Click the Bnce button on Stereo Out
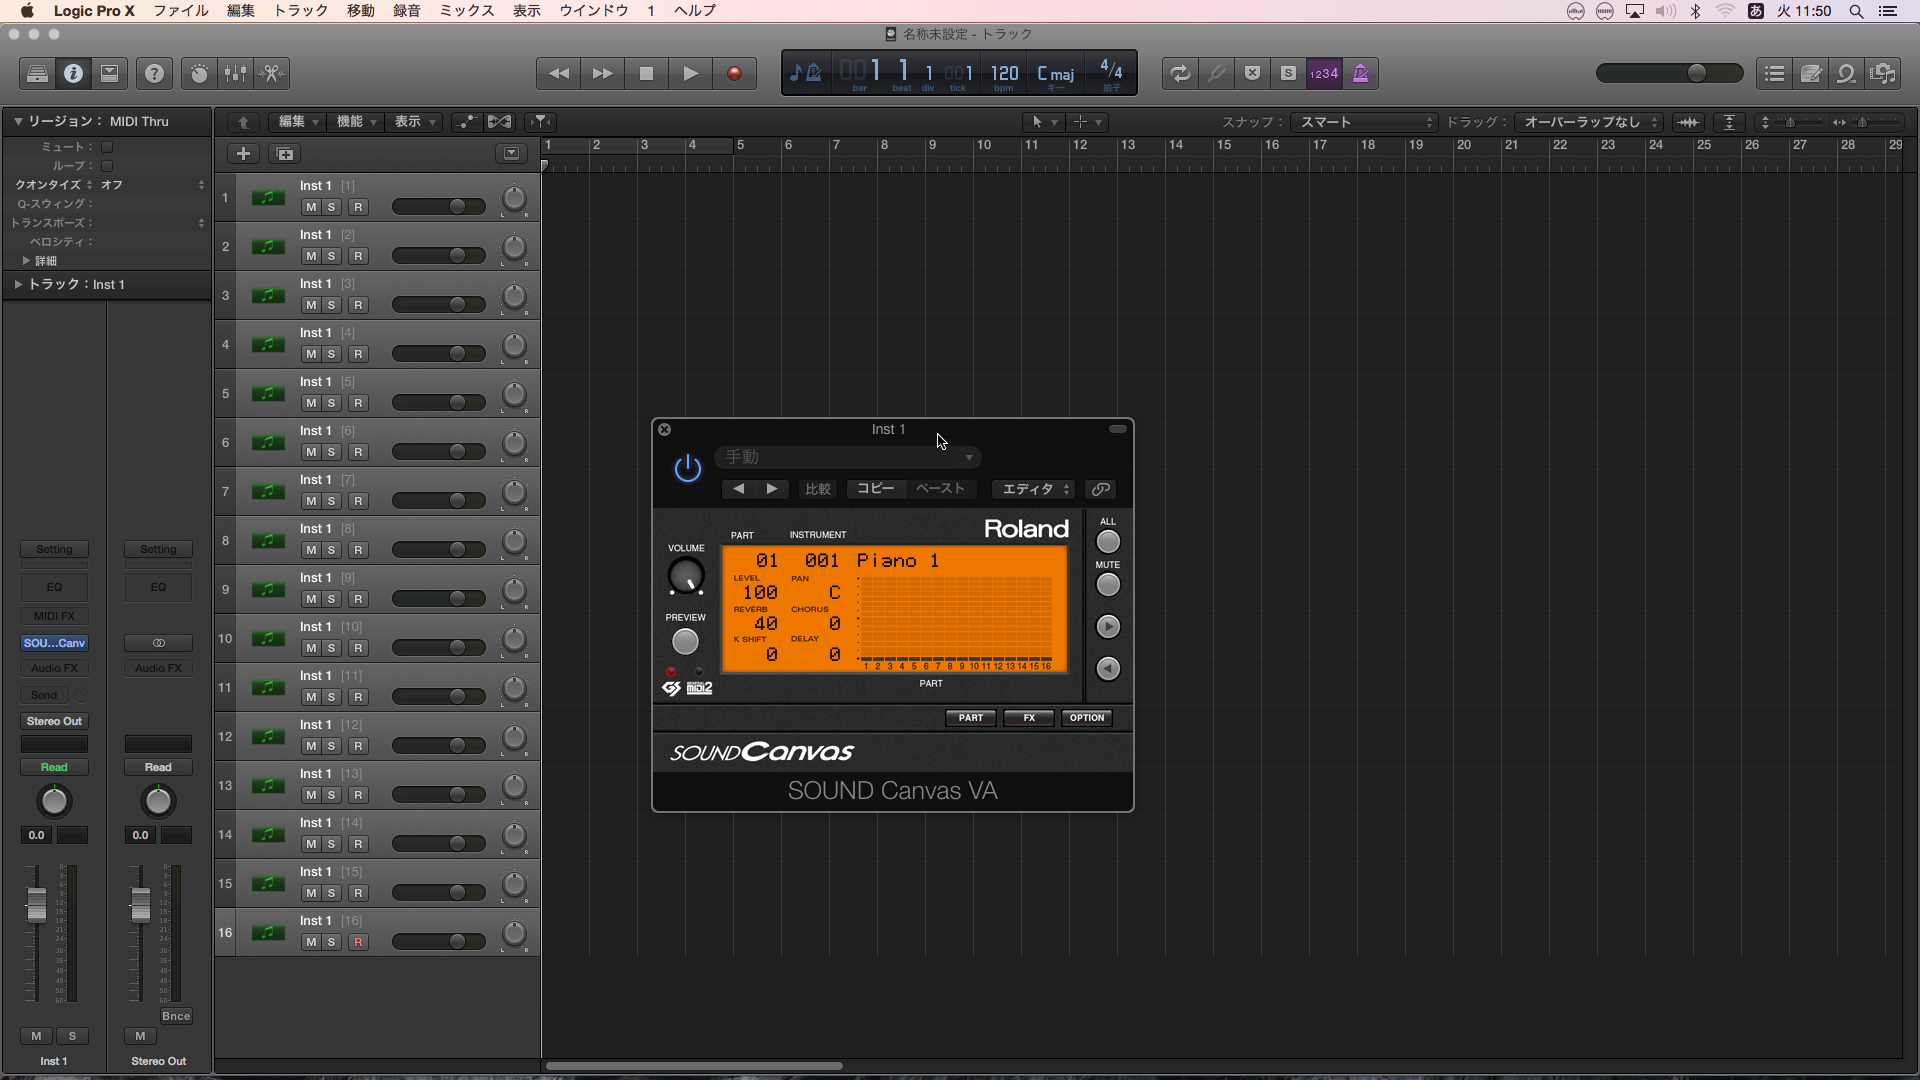Viewport: 1920px width, 1080px height. tap(176, 1016)
